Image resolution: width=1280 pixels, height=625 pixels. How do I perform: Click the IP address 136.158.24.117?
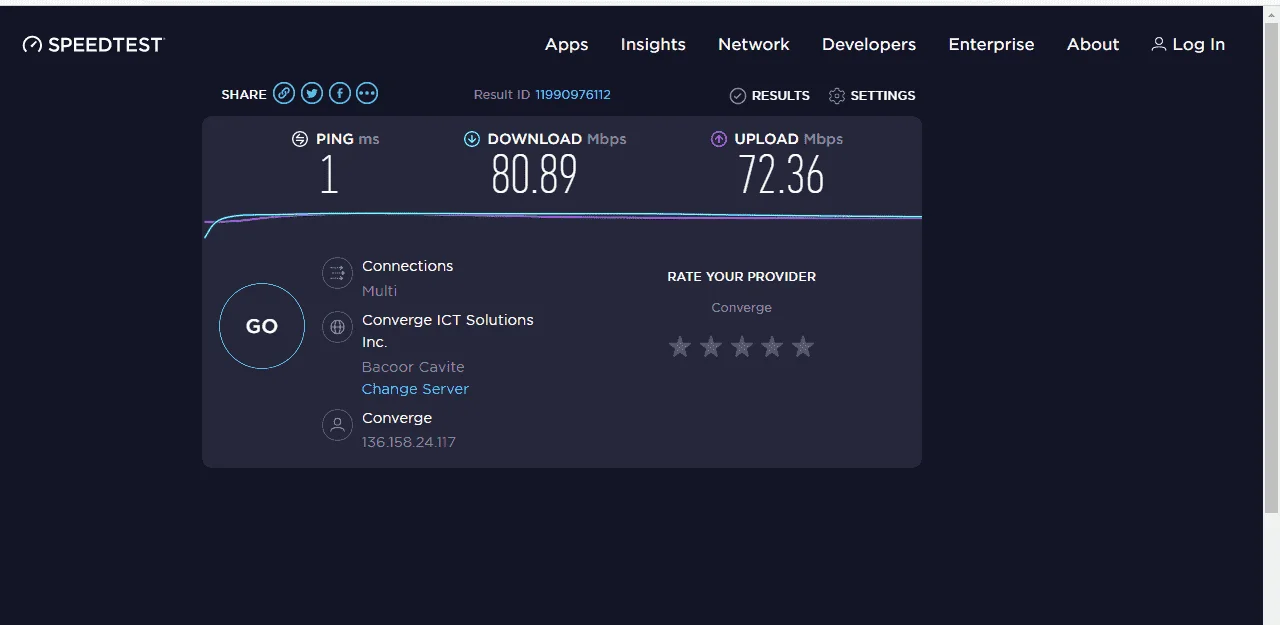[x=409, y=442]
